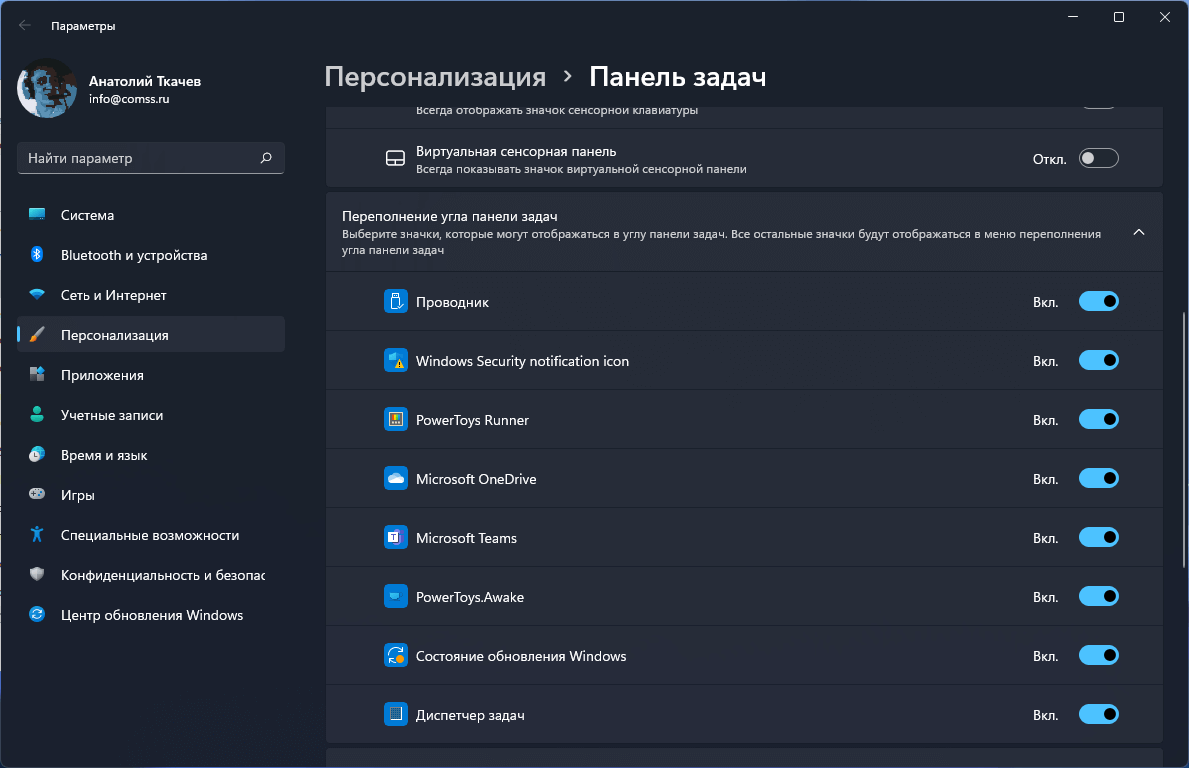Open Конфиденциальность и безопасность settings
The height and width of the screenshot is (768, 1189).
[151, 575]
